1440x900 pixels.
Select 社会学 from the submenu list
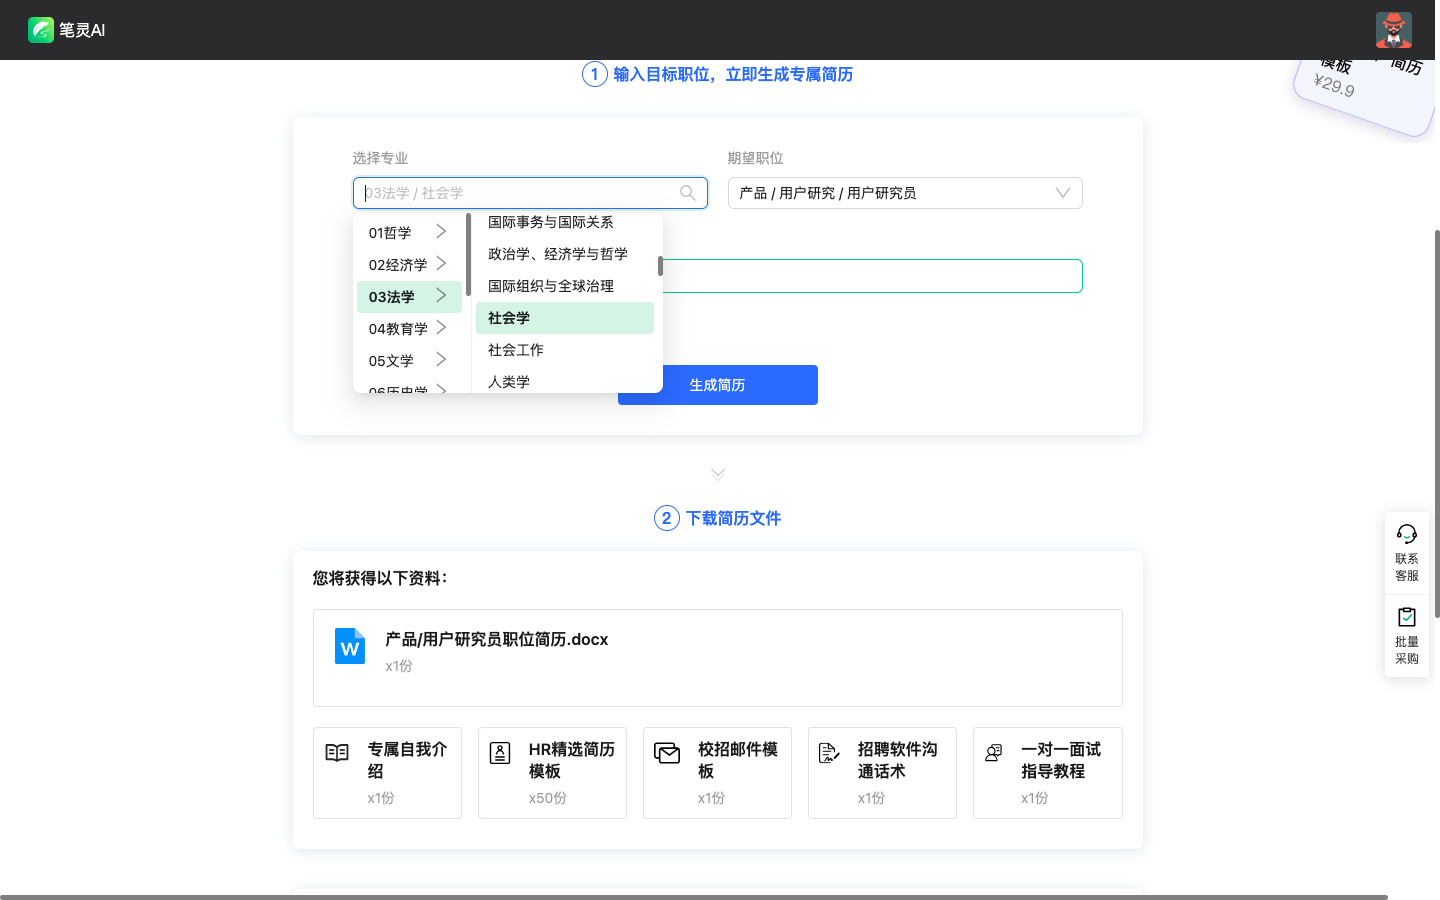coord(509,317)
